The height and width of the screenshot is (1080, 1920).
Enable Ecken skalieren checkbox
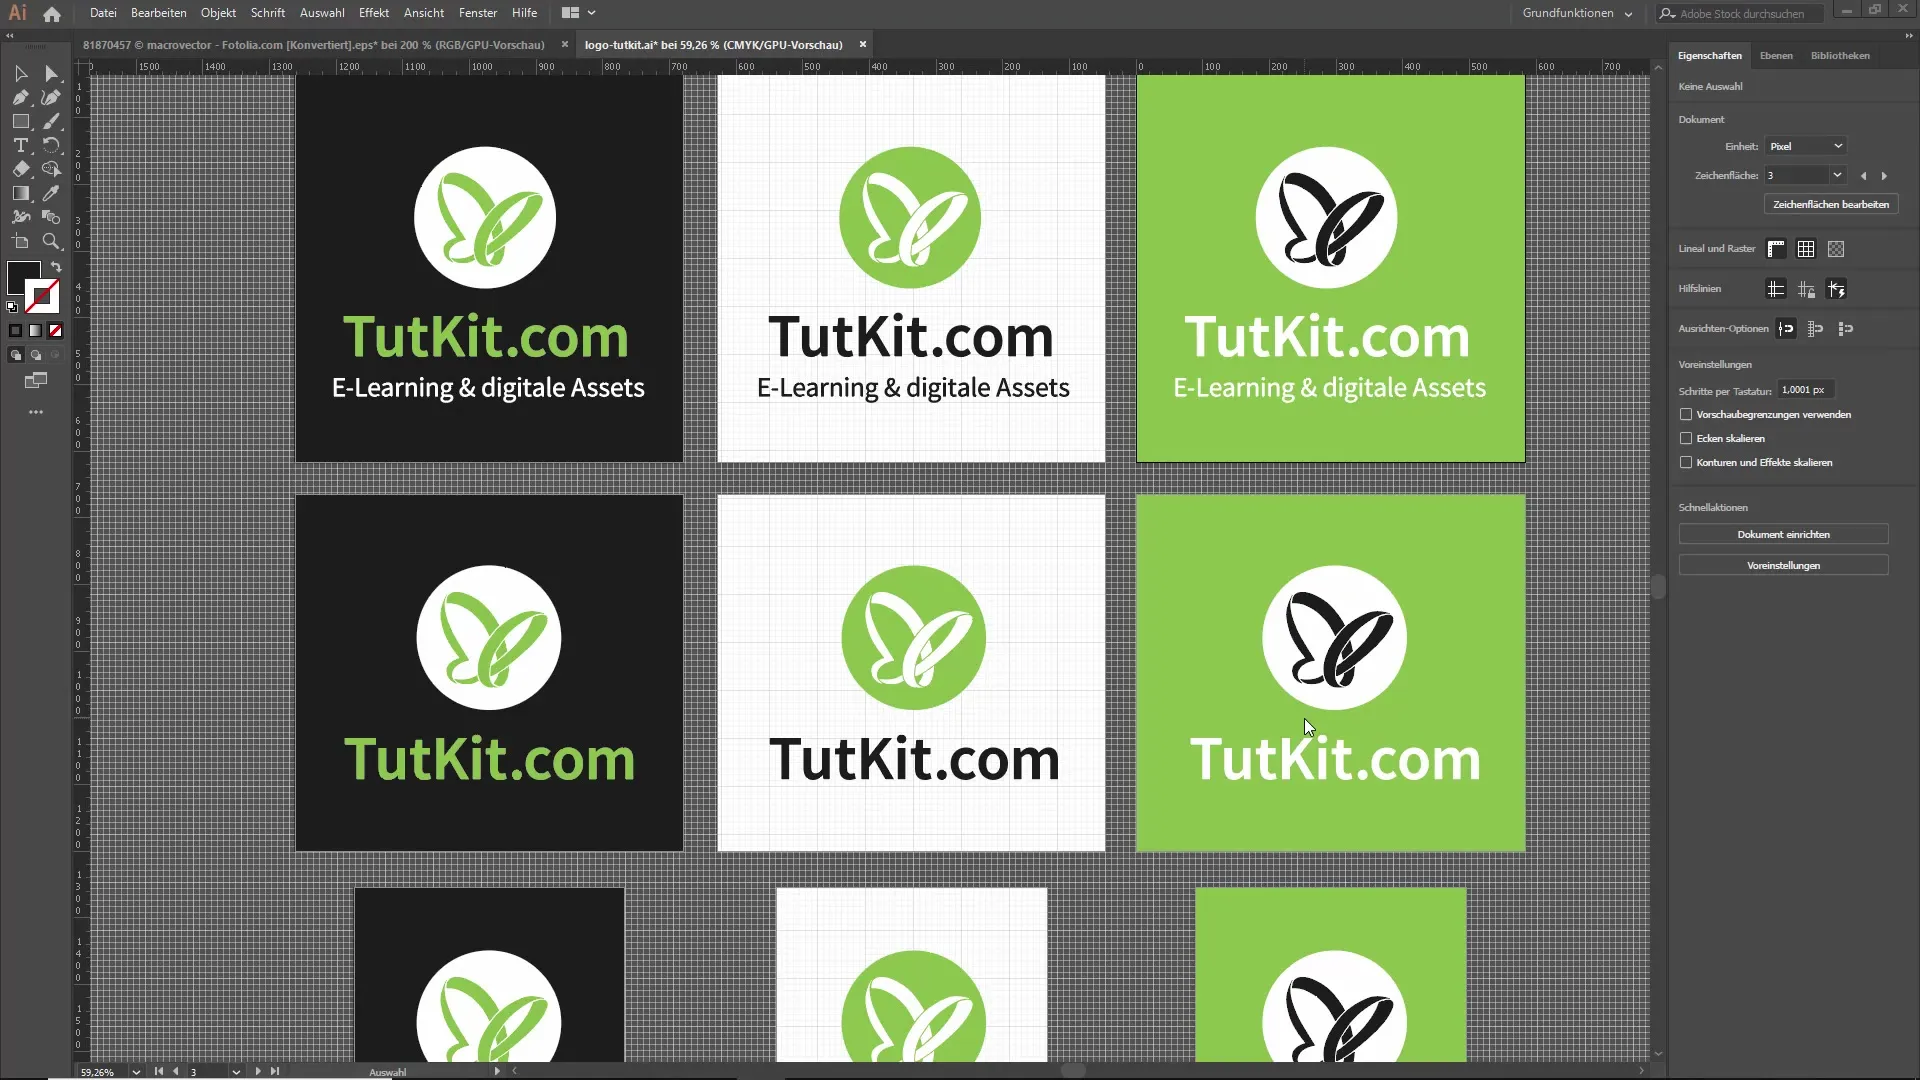(x=1686, y=438)
